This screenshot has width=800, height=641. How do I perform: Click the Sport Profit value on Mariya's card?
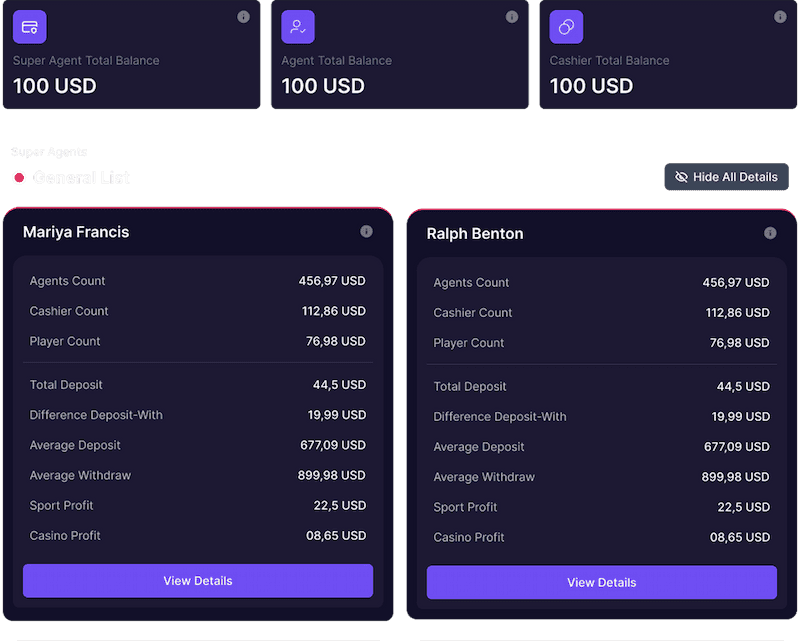pos(338,505)
